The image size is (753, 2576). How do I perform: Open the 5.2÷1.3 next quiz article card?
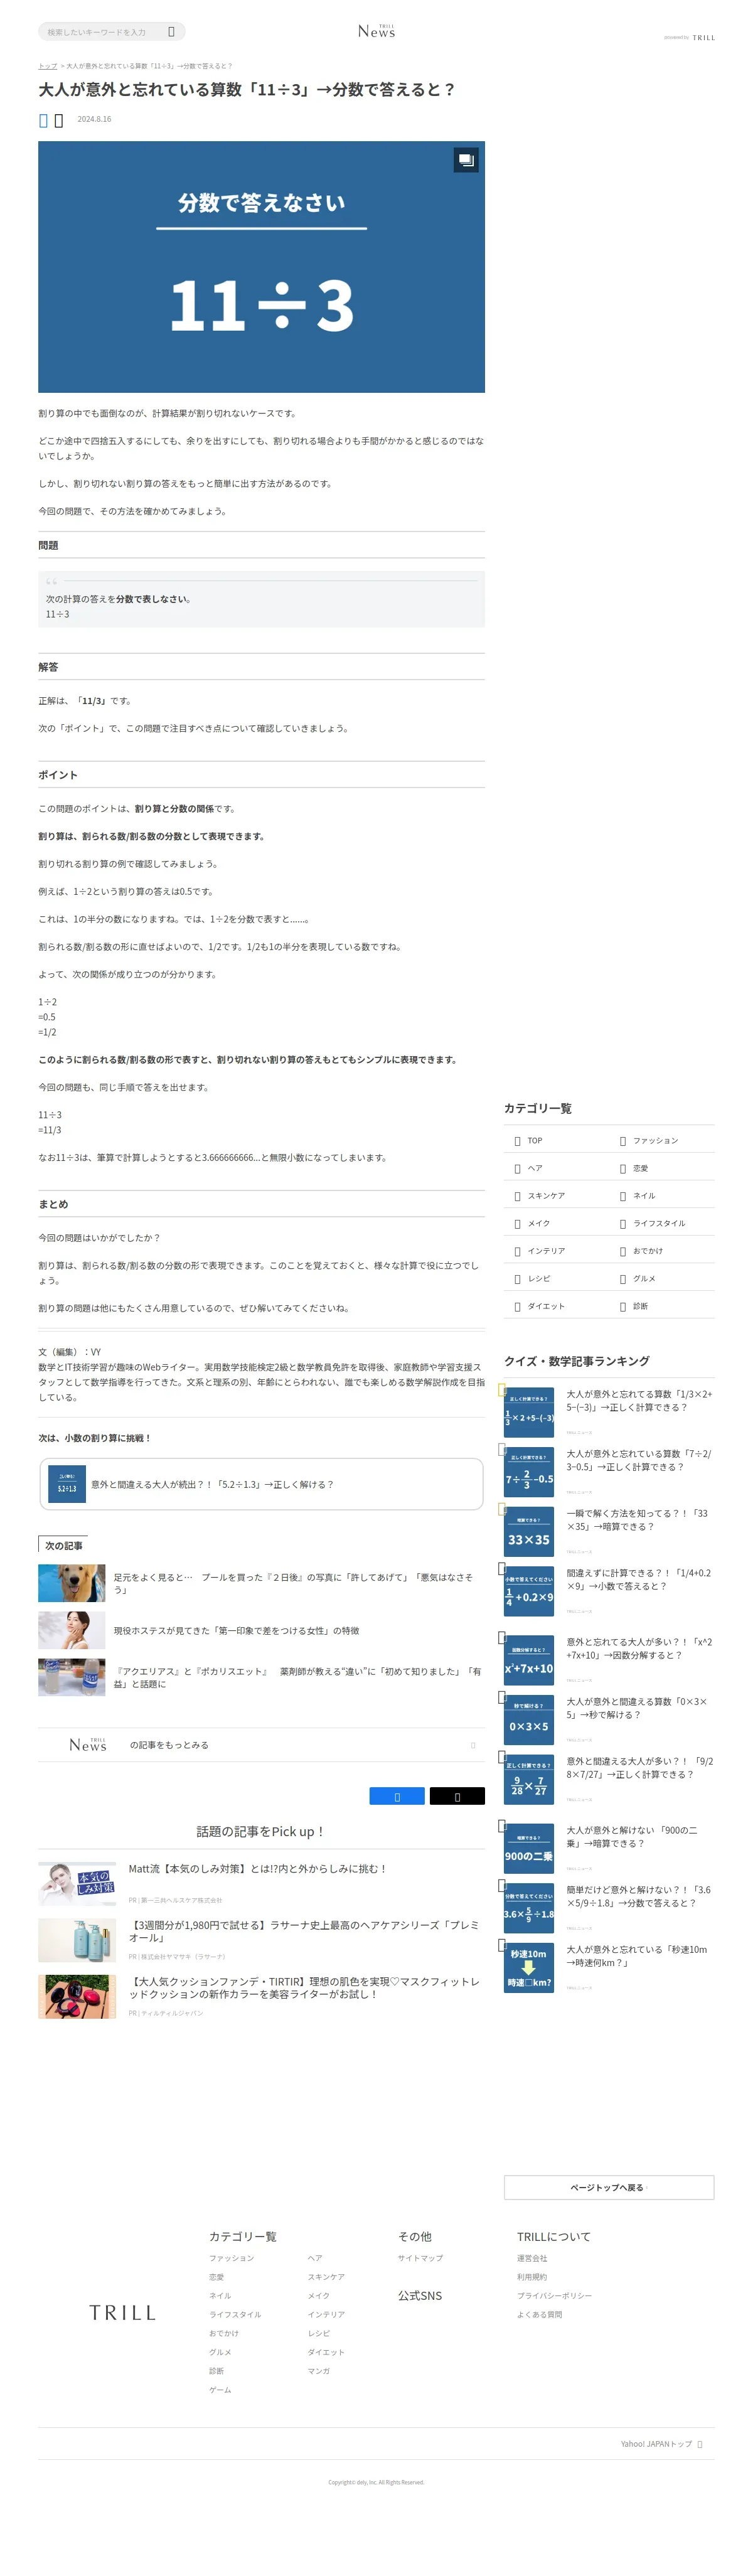[x=261, y=1484]
